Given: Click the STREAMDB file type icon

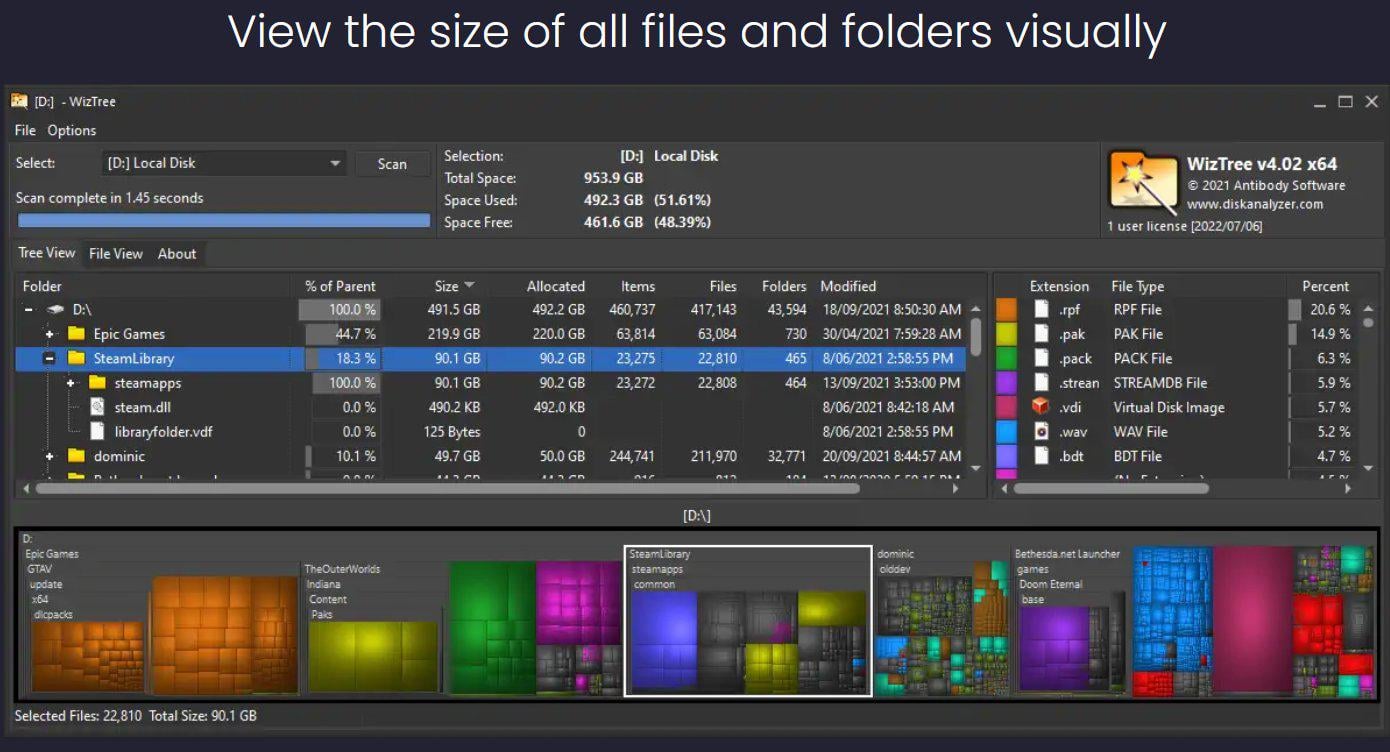Looking at the screenshot, I should pyautogui.click(x=1042, y=383).
